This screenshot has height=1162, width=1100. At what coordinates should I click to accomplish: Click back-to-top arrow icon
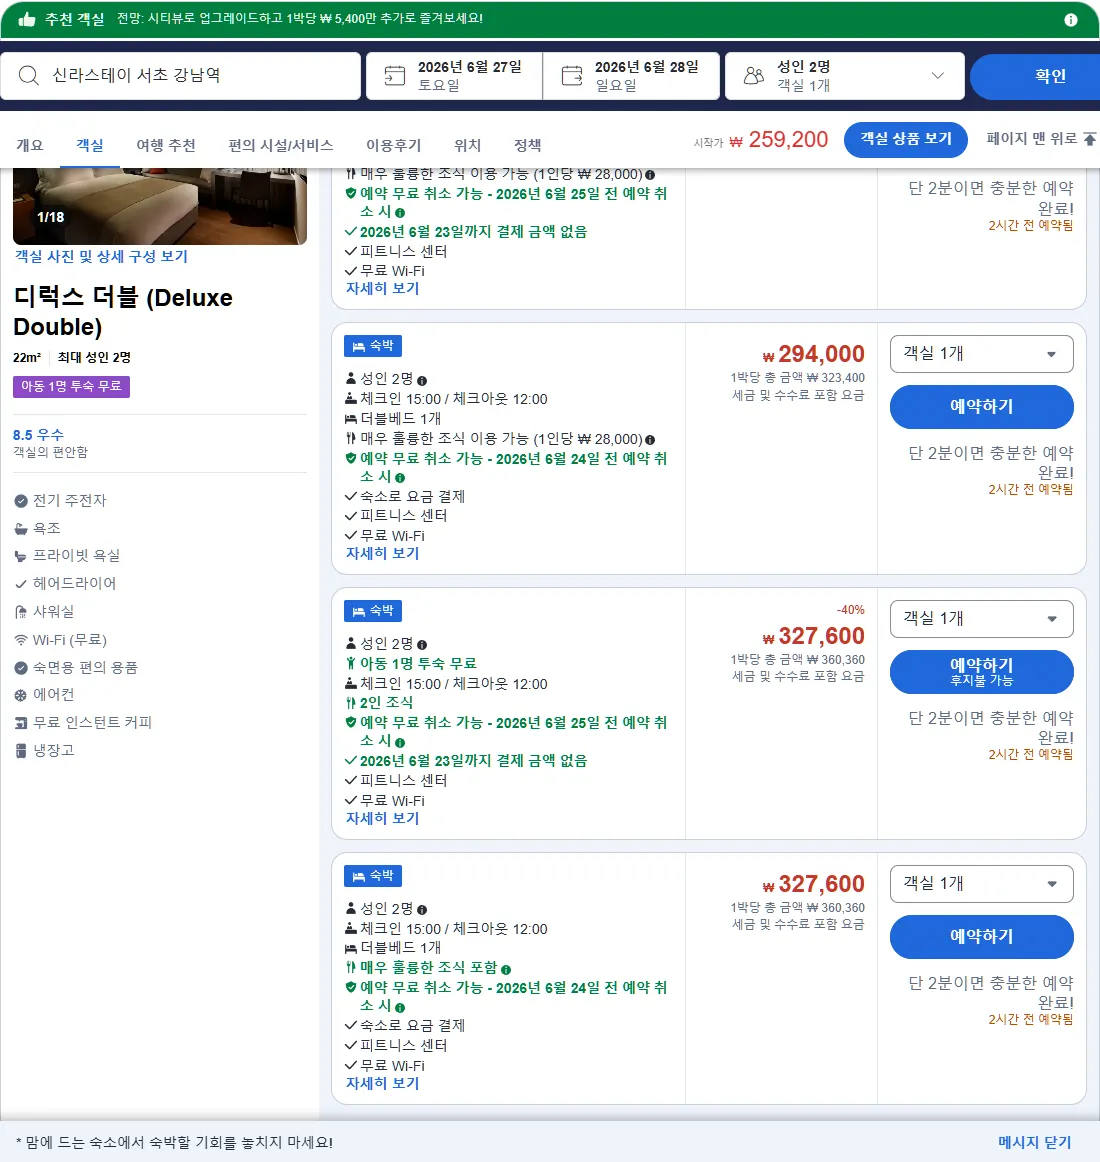1089,139
